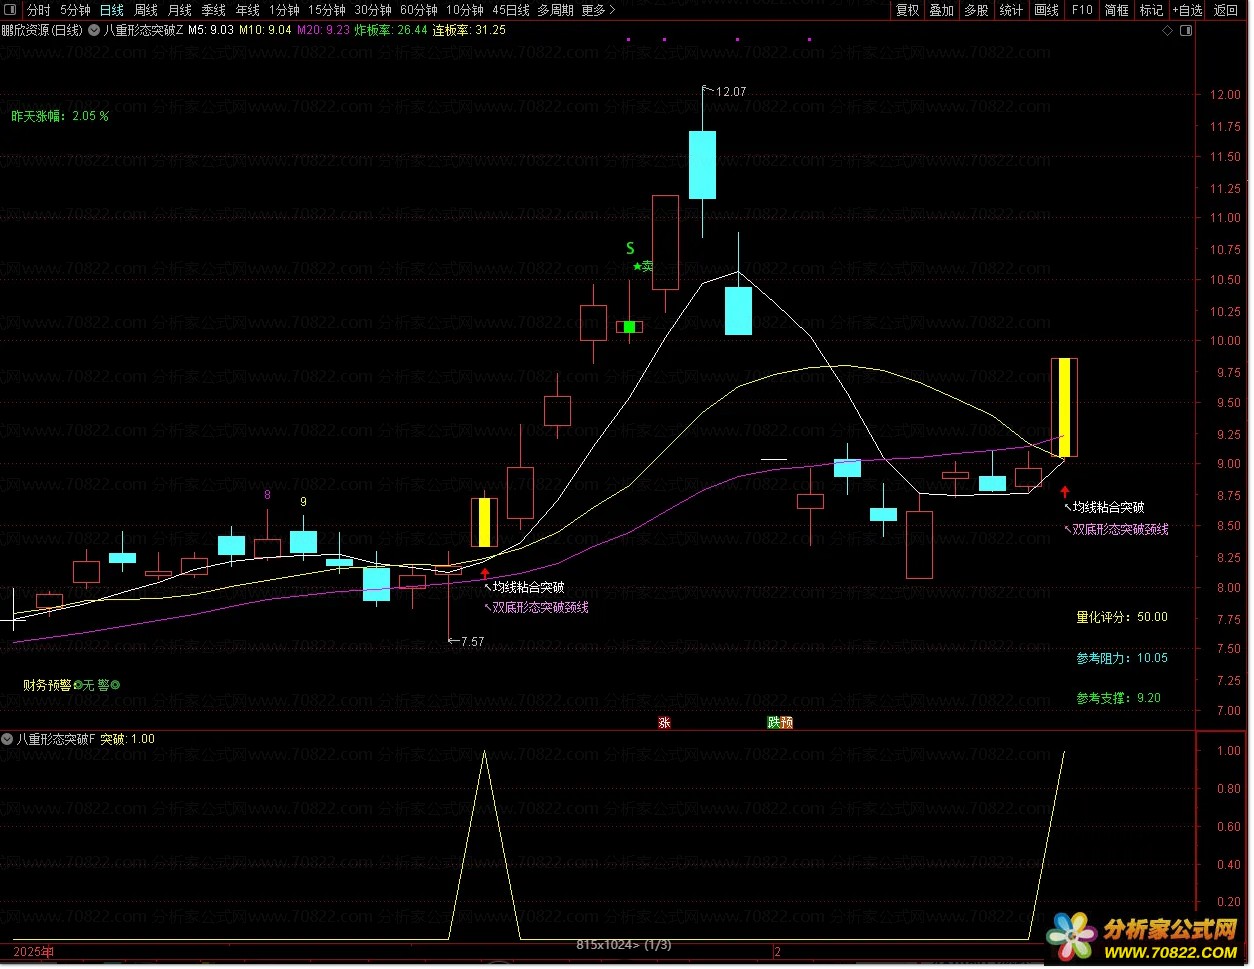1254x969 pixels.
Task: Switch to the 5分钟 period tab
Action: tap(75, 10)
